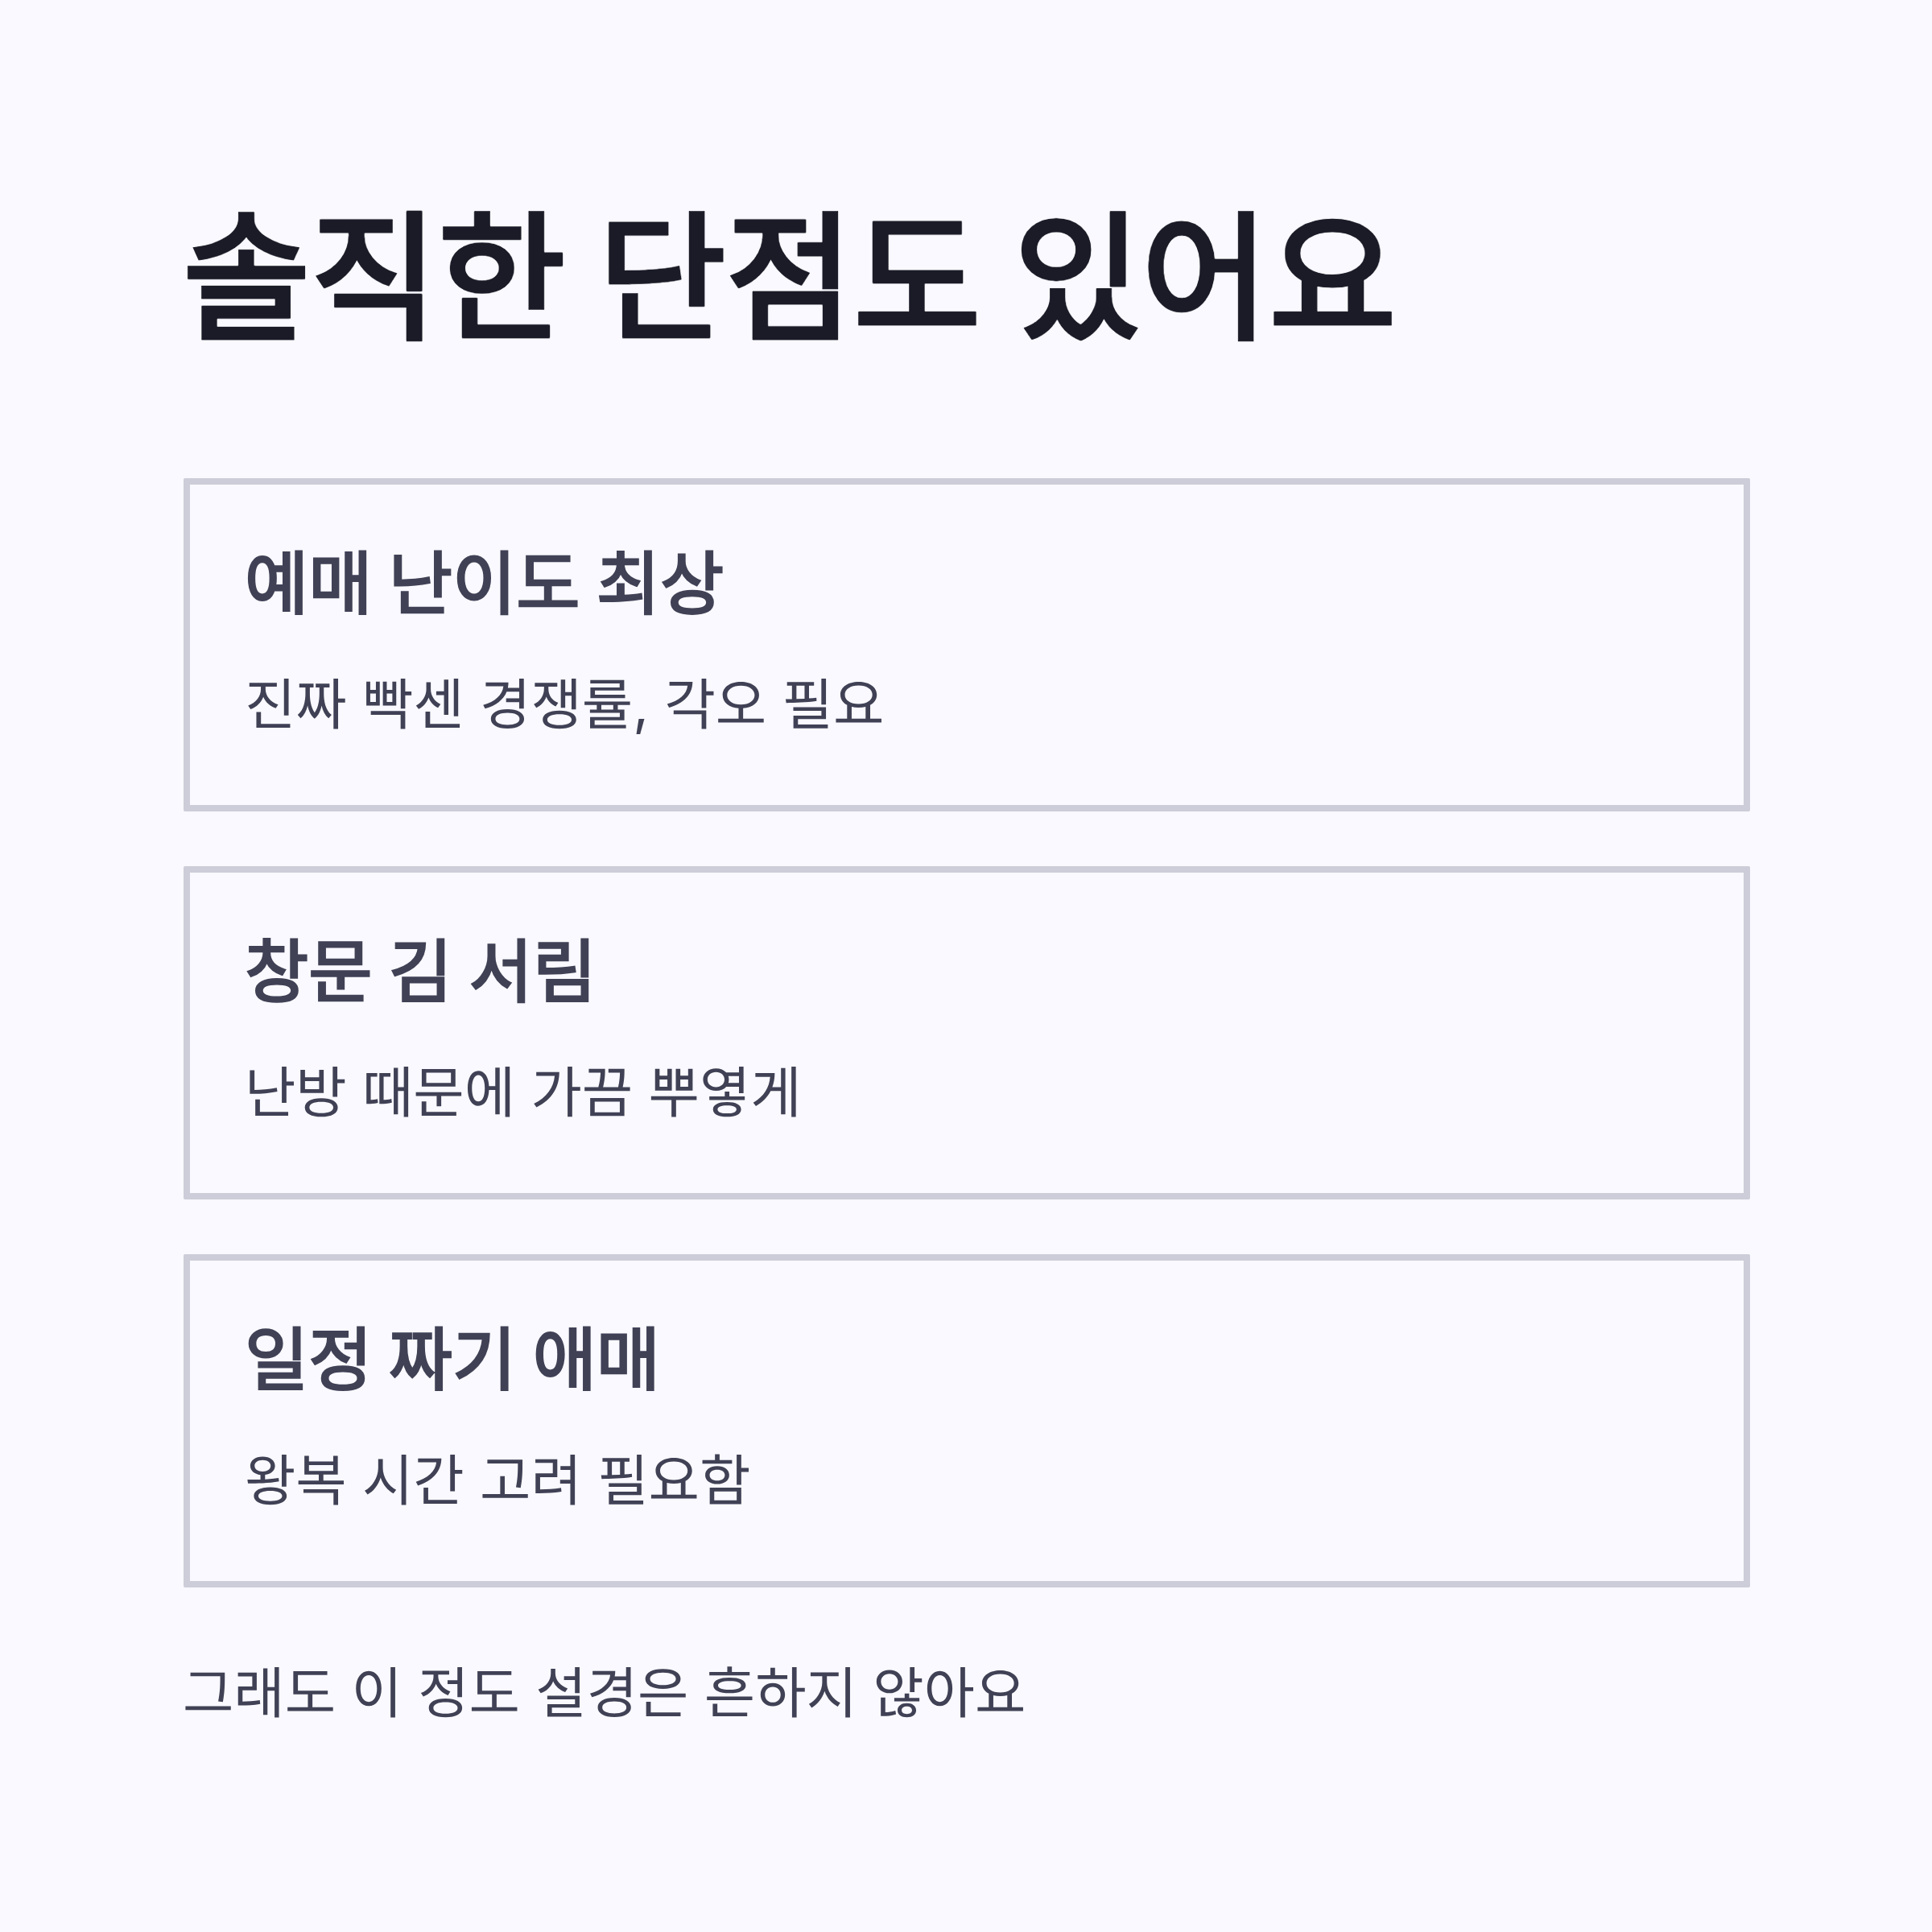The image size is (1932, 1932).
Task: Click the word 뿌옇게 in second card
Action: pos(724,1092)
